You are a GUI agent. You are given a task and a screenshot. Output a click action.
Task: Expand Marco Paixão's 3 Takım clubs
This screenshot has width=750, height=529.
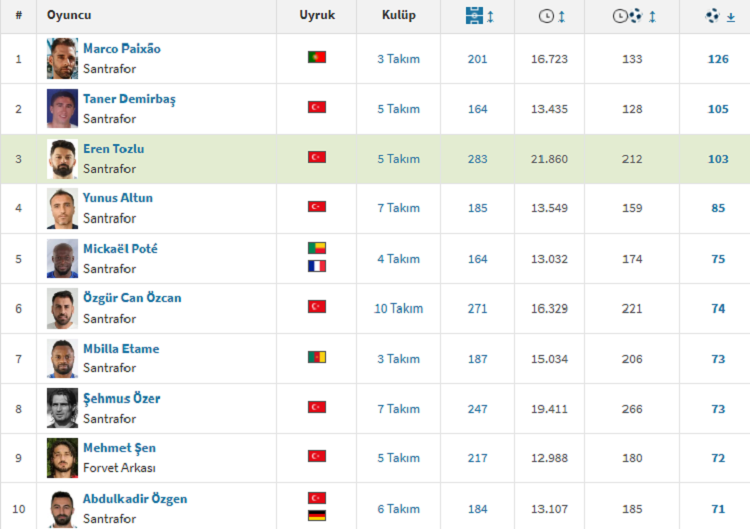(398, 59)
